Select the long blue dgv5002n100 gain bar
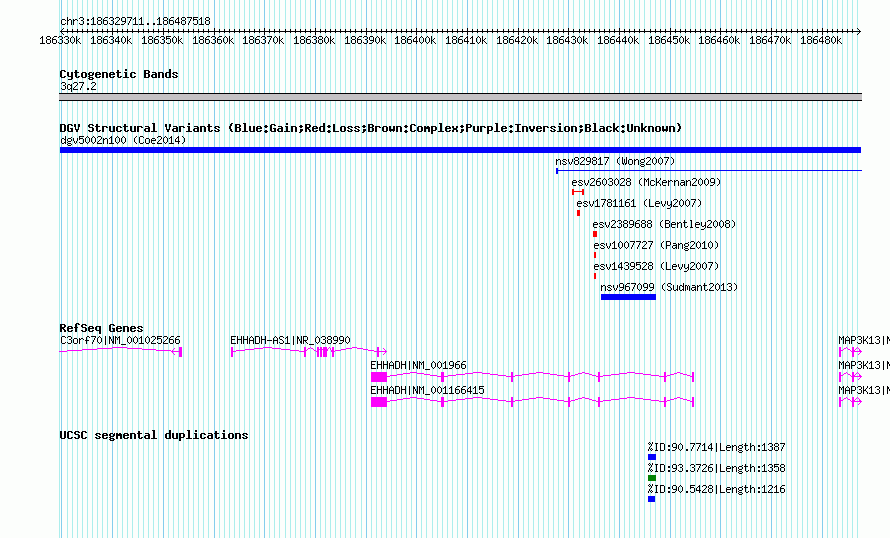890x538 pixels. [460, 150]
